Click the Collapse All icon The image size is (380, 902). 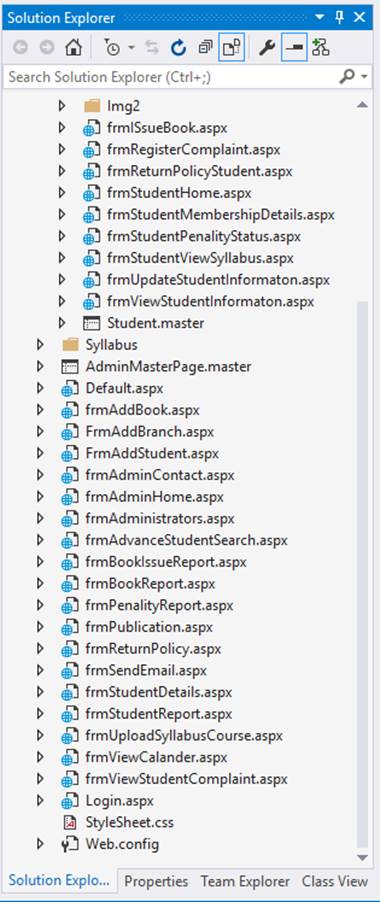pos(205,48)
